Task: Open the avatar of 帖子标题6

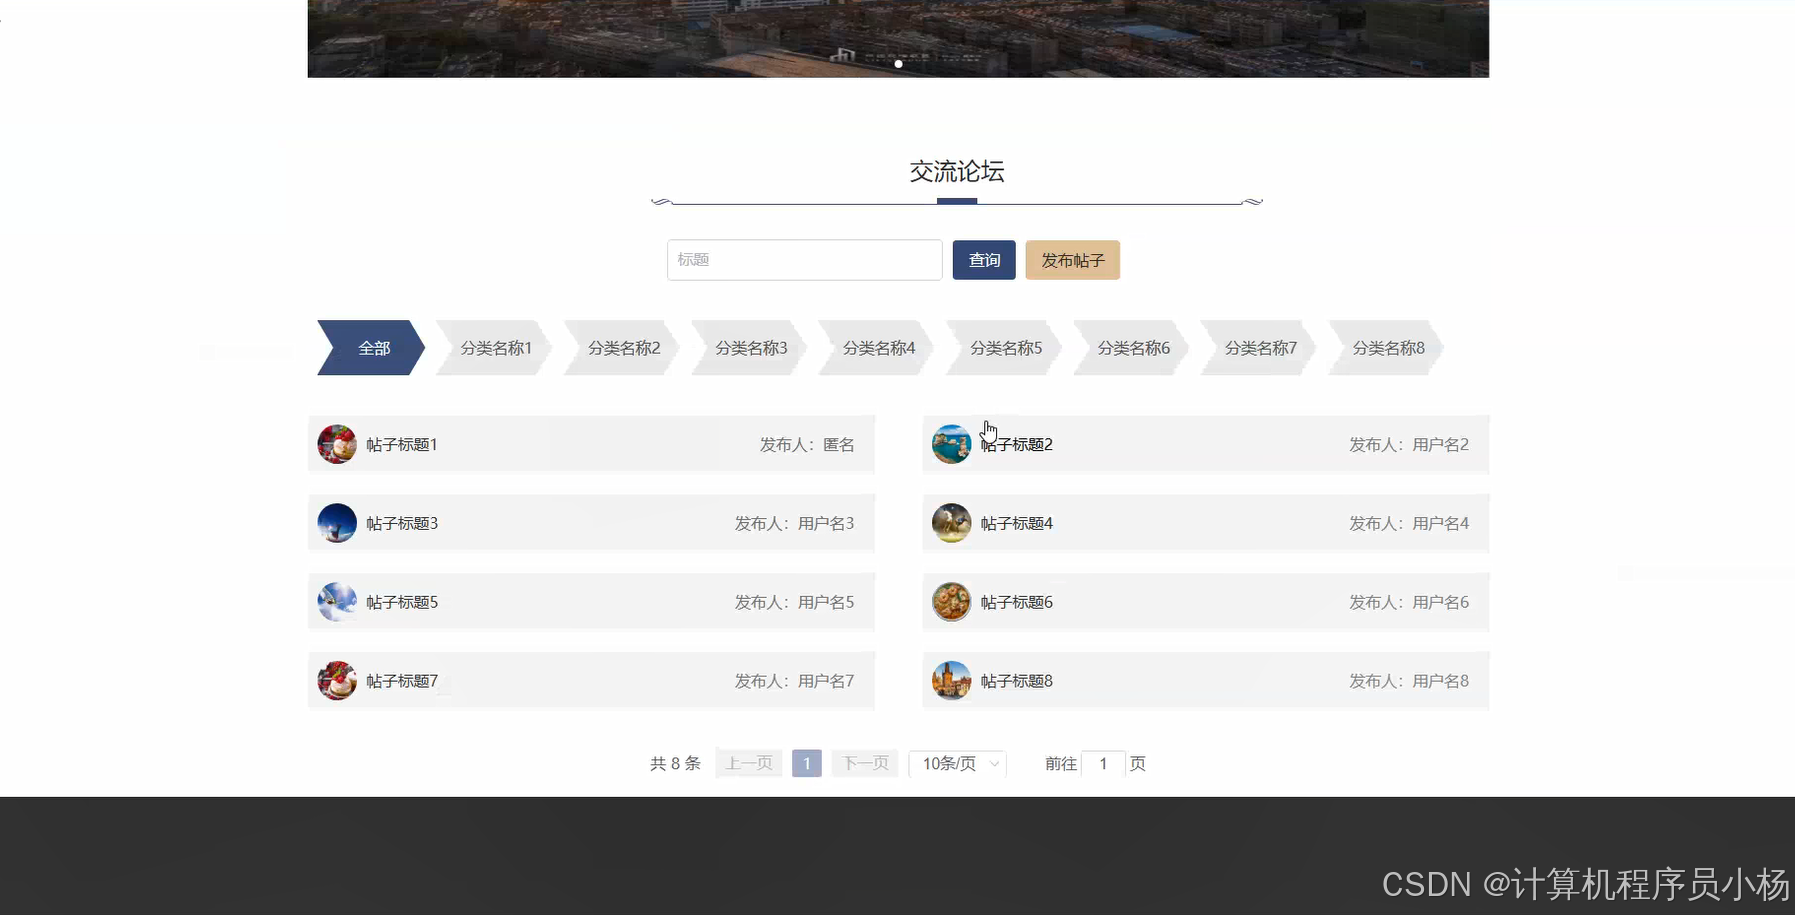Action: pos(951,602)
